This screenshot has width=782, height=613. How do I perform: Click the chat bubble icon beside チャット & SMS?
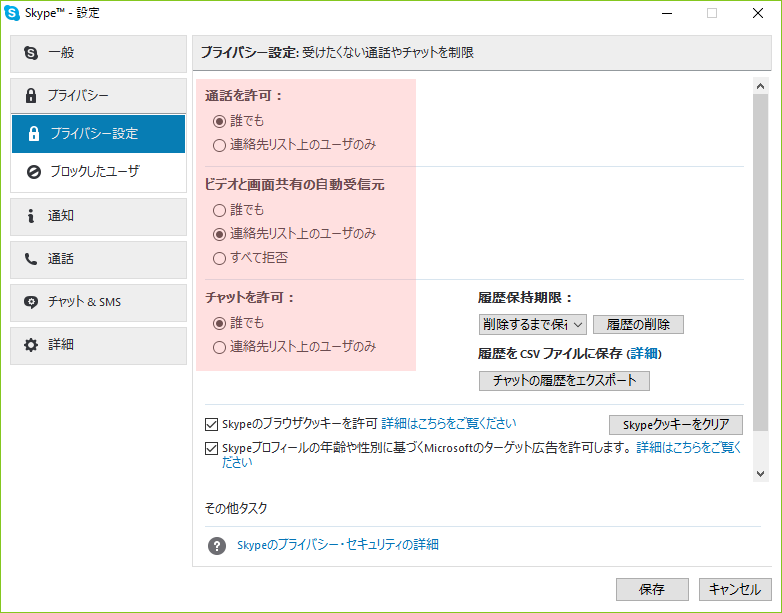31,302
